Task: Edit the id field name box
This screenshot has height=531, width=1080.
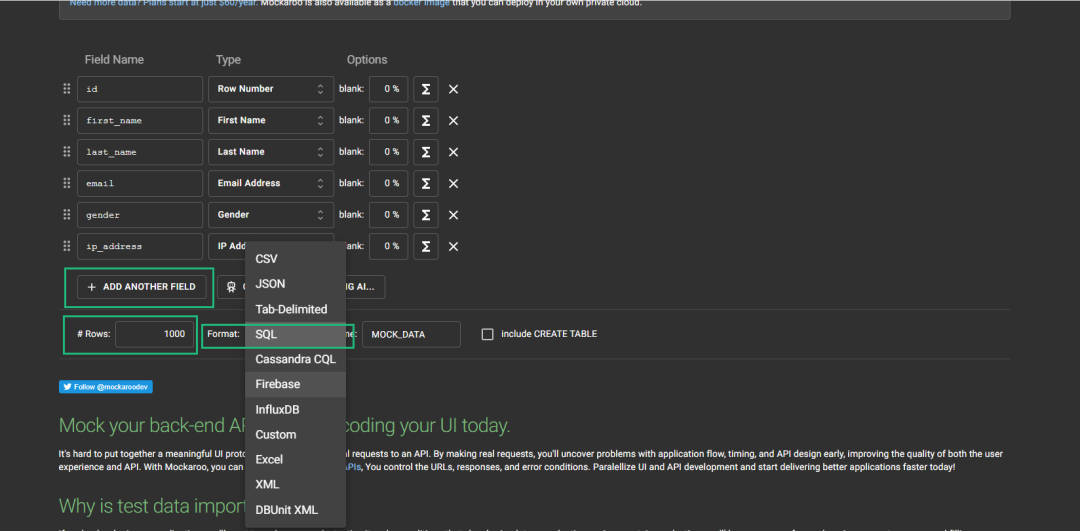Action: coord(140,89)
